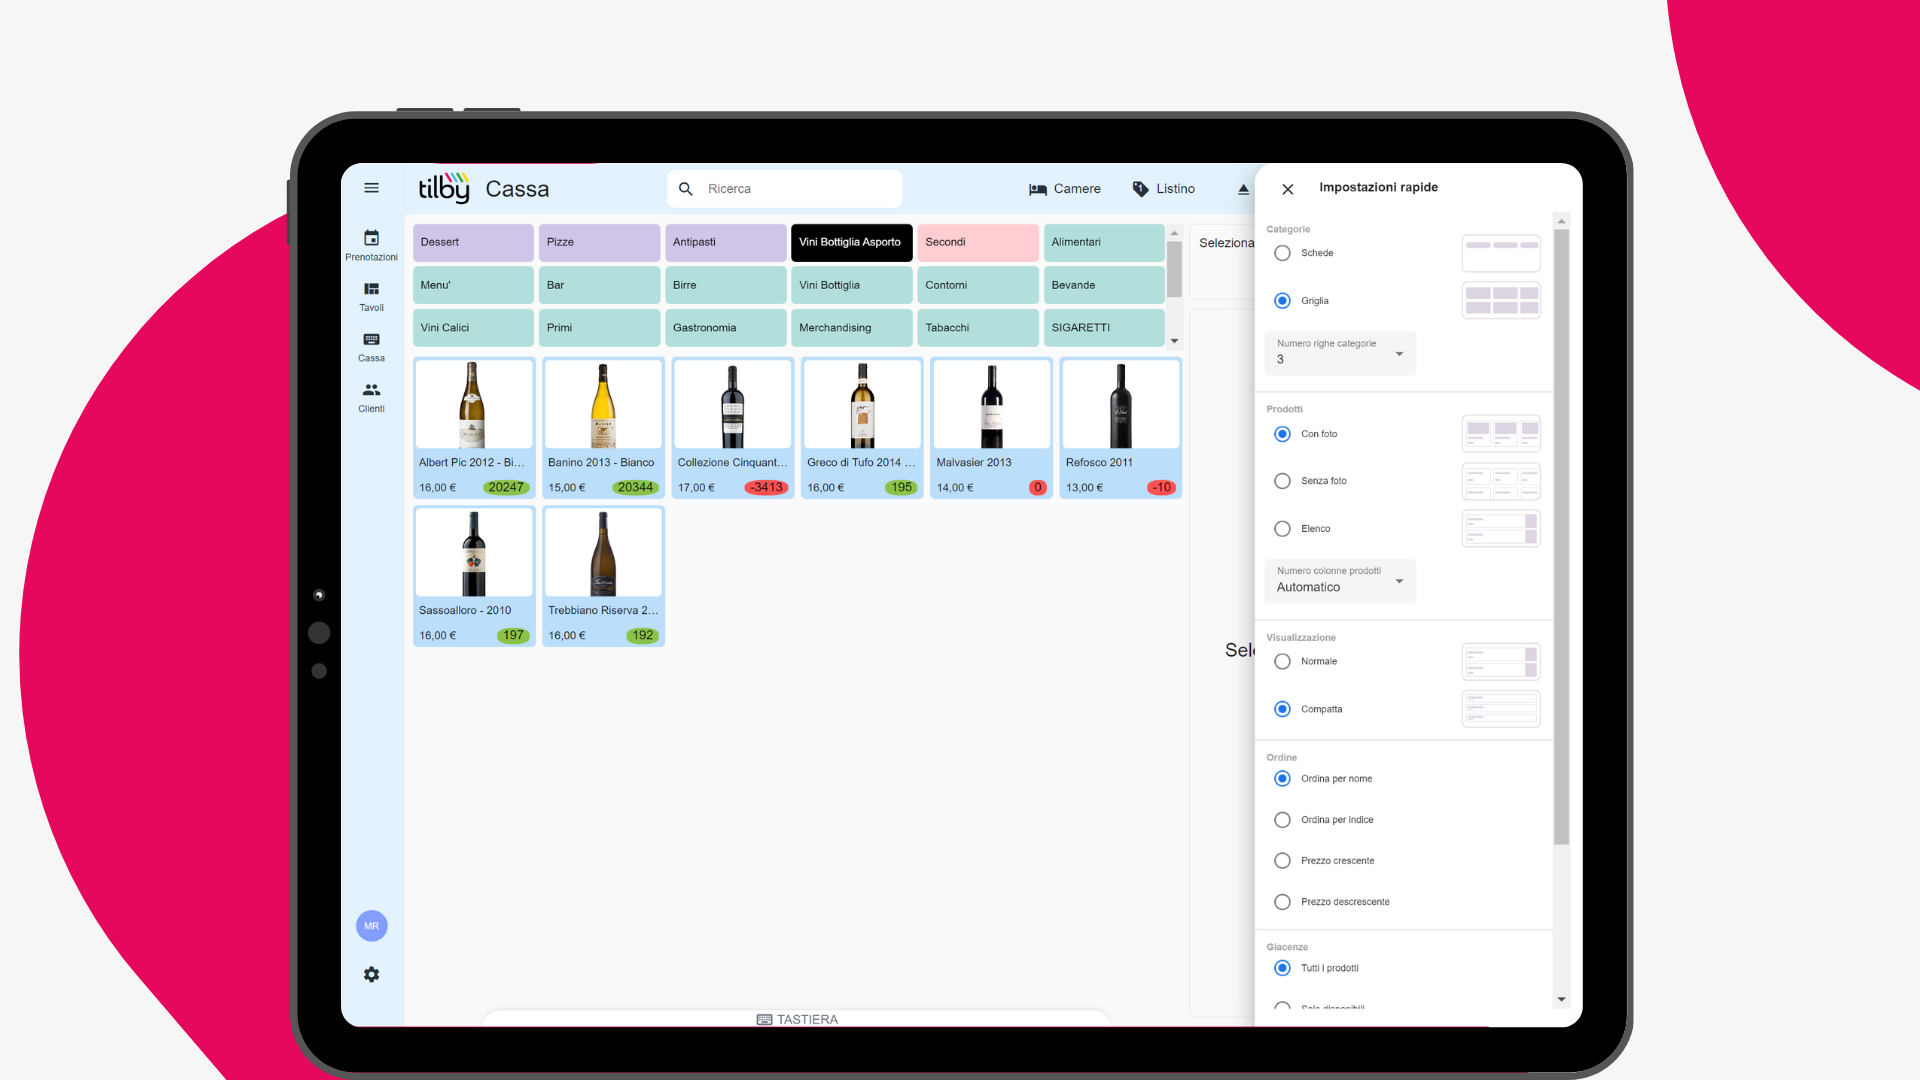The height and width of the screenshot is (1080, 1920).
Task: Select the Antipasti category
Action: pyautogui.click(x=726, y=243)
